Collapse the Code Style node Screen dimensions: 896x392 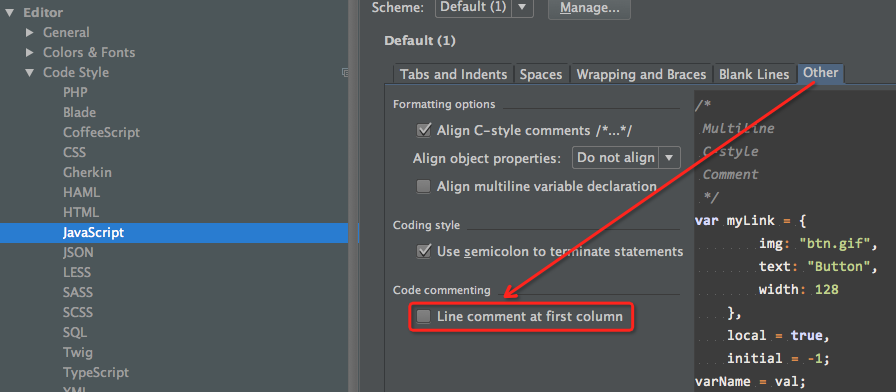30,73
